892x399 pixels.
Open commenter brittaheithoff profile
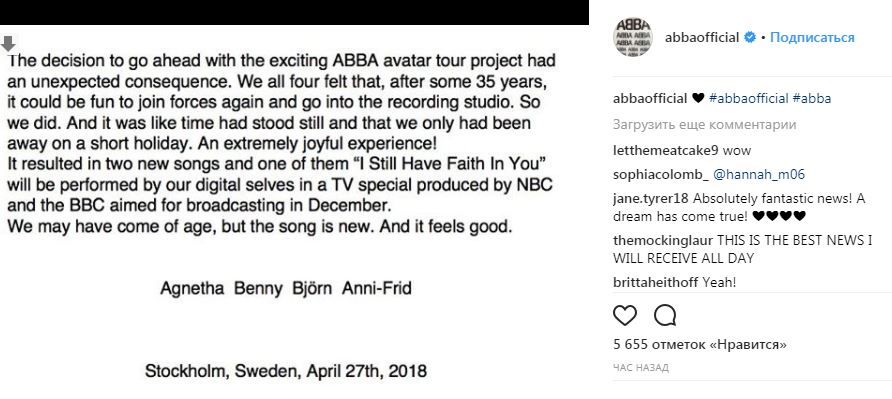pos(656,282)
